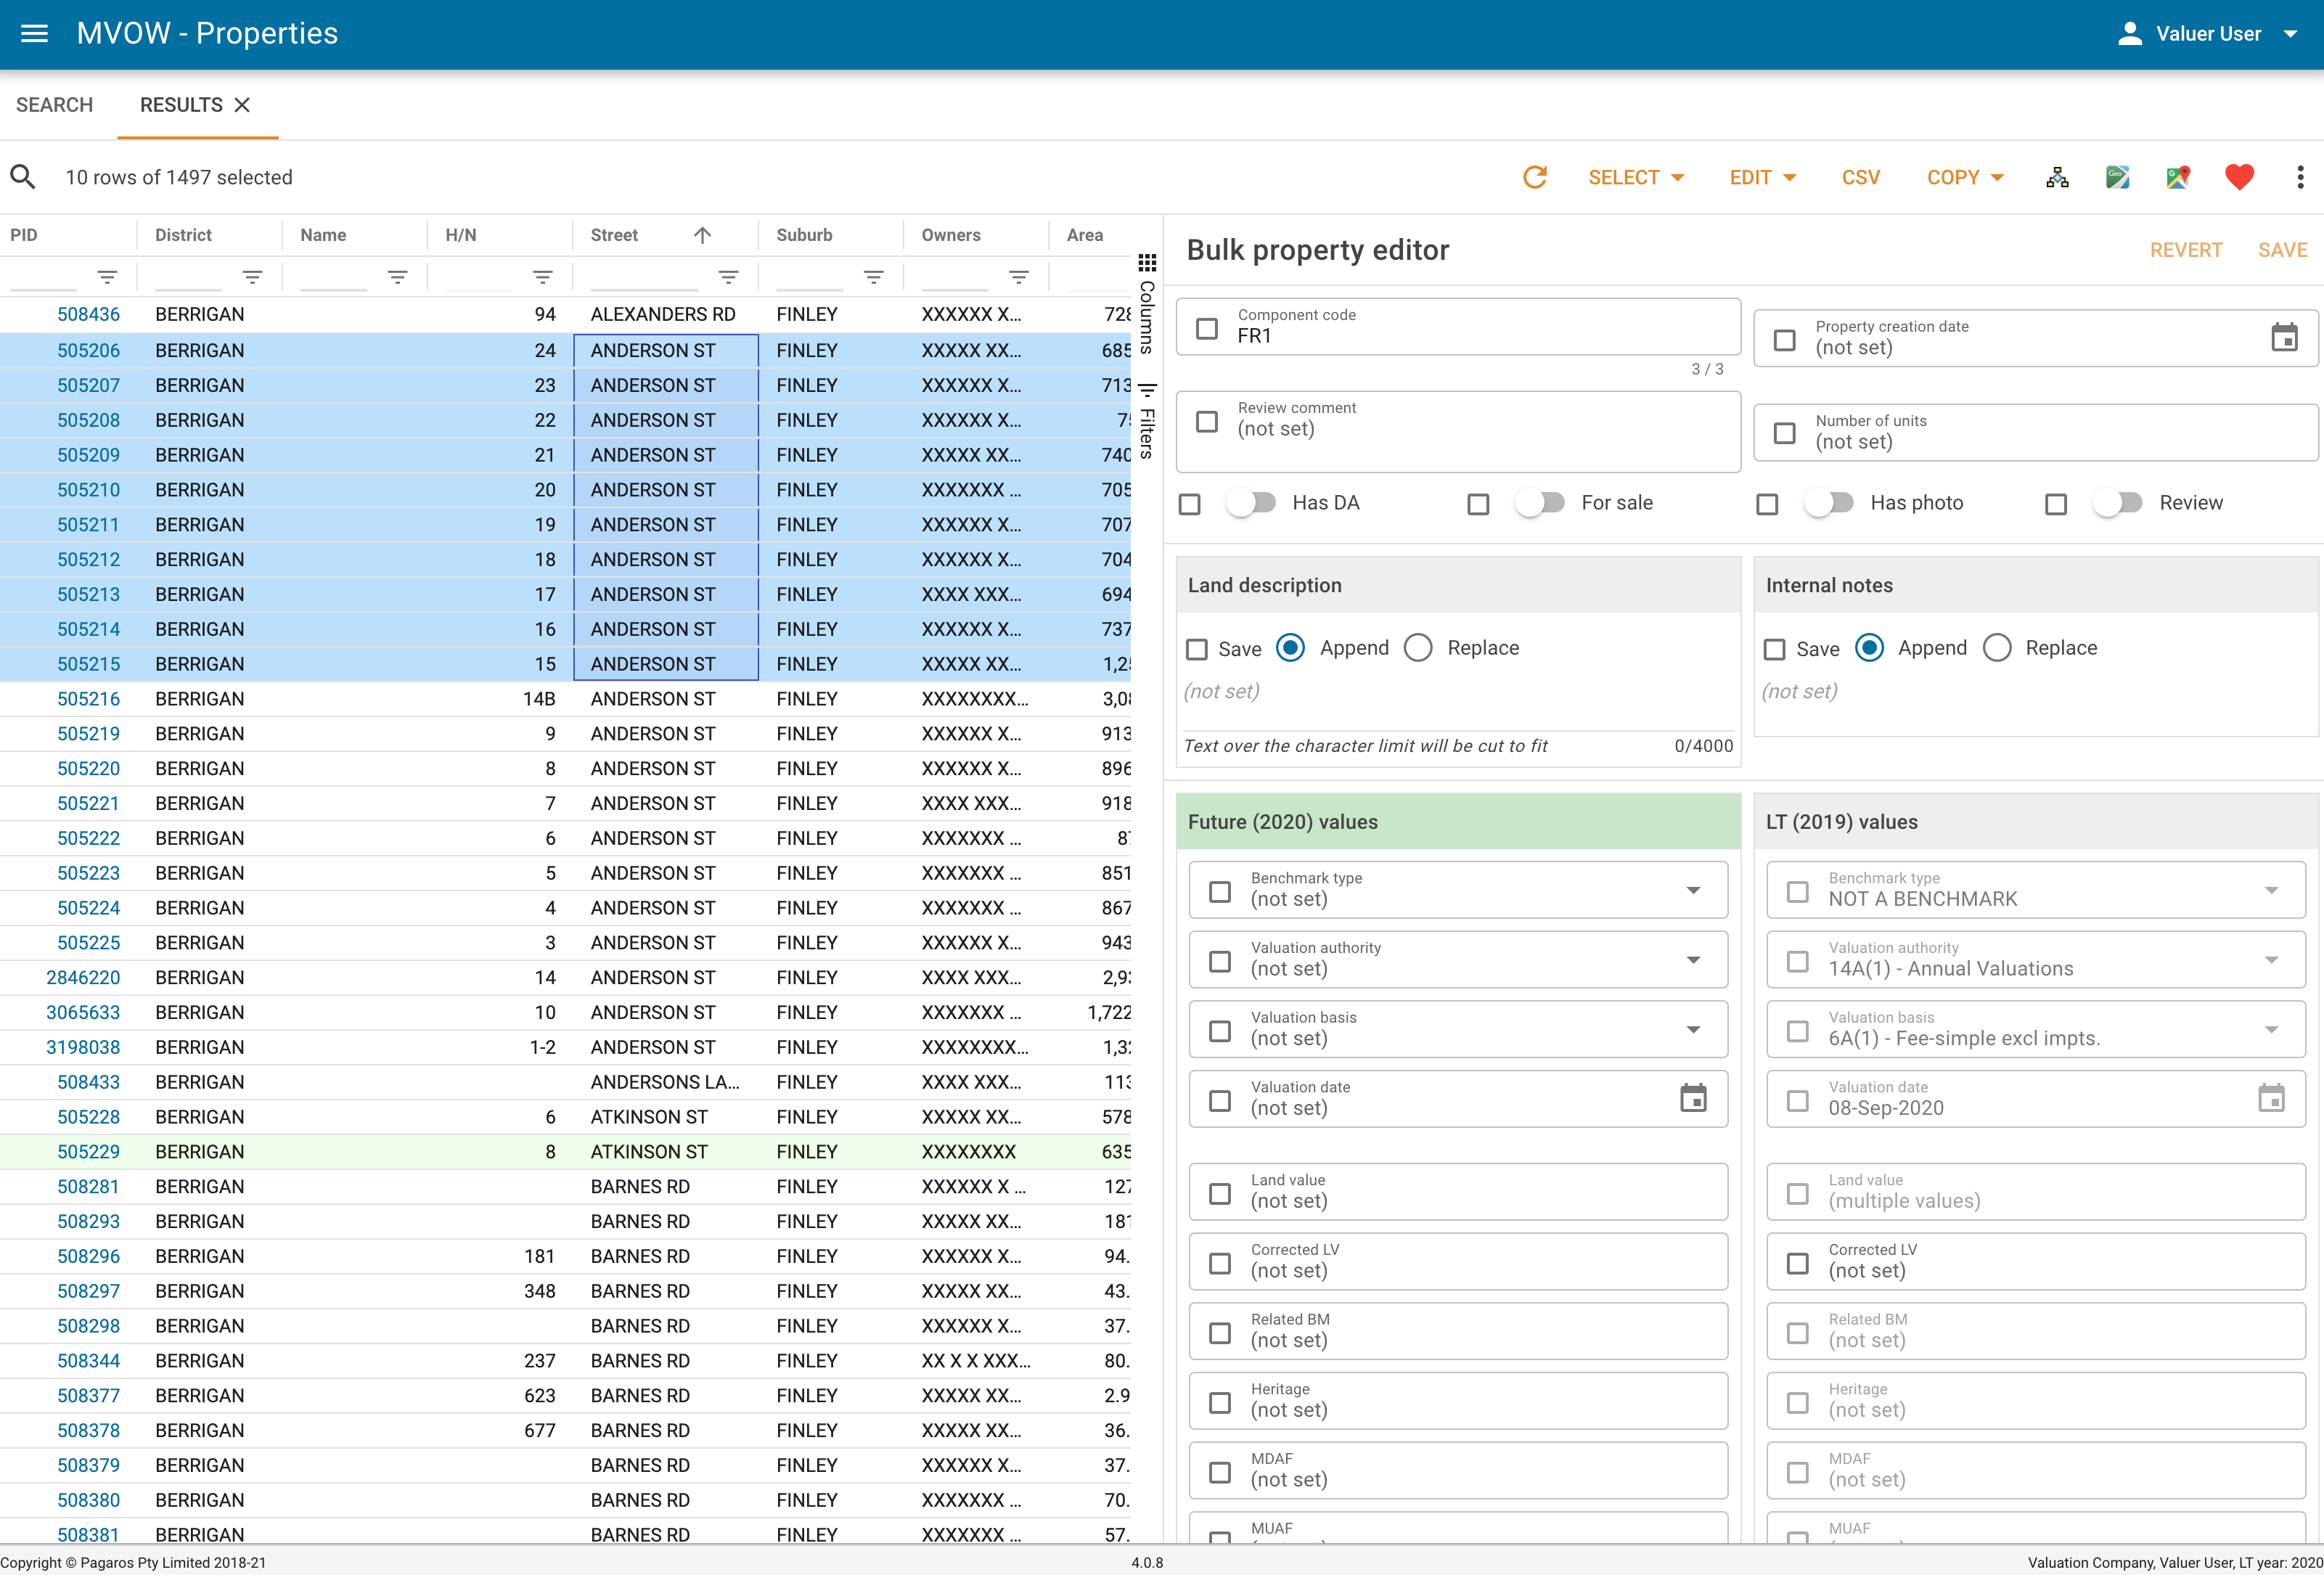Select Replace radio under Internal notes
The width and height of the screenshot is (2324, 1575).
coord(1996,648)
